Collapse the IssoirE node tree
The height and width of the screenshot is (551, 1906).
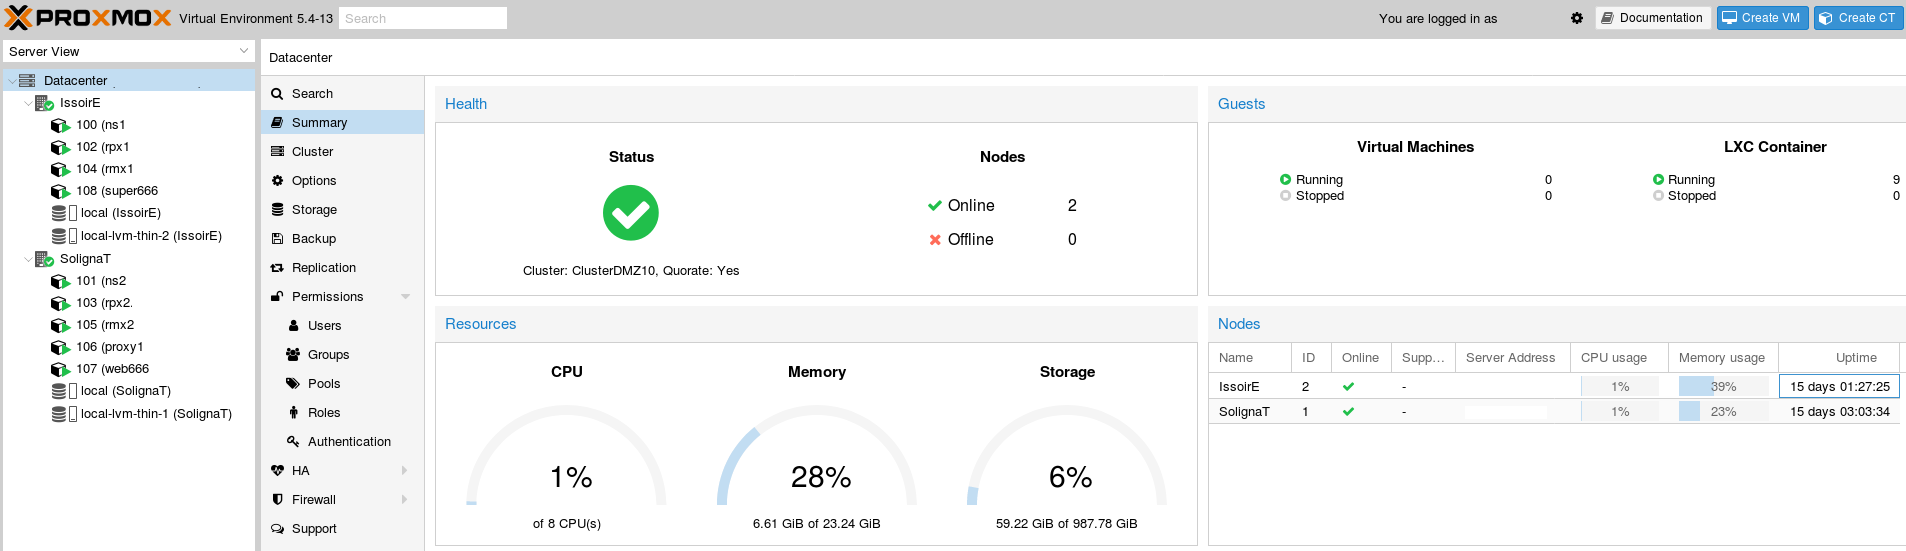pos(28,103)
